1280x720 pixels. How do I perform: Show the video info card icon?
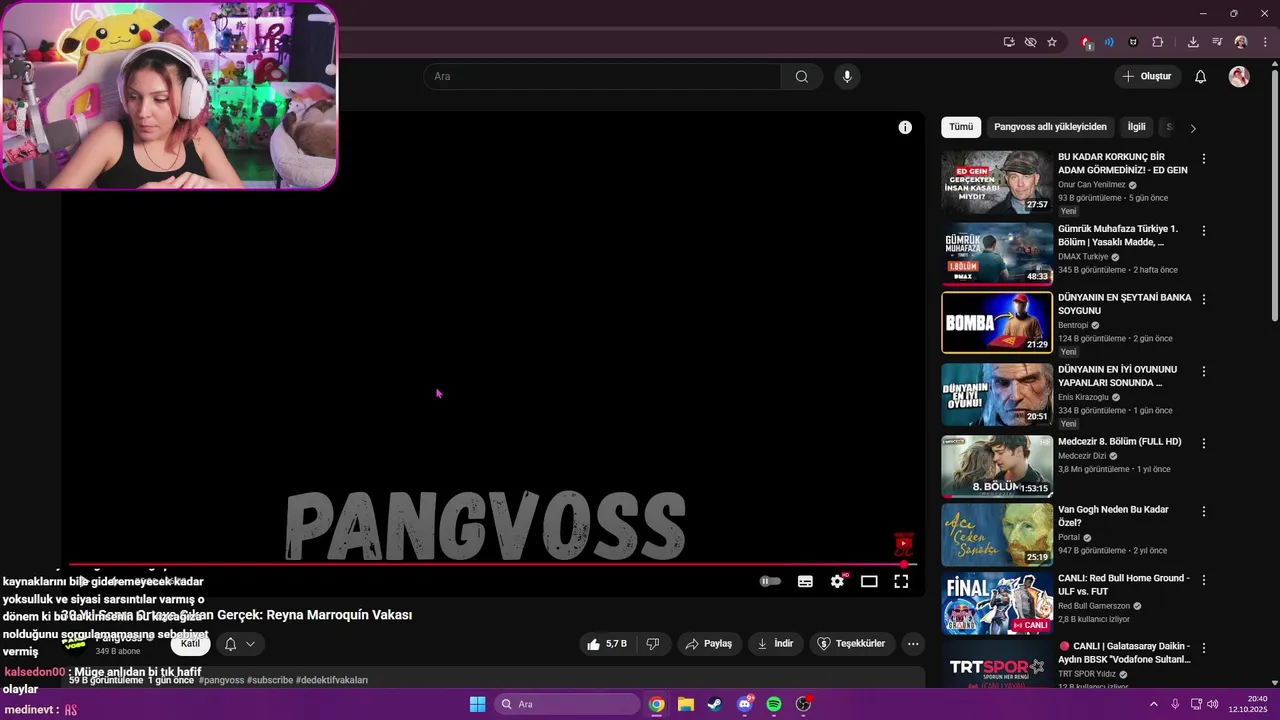pos(905,127)
